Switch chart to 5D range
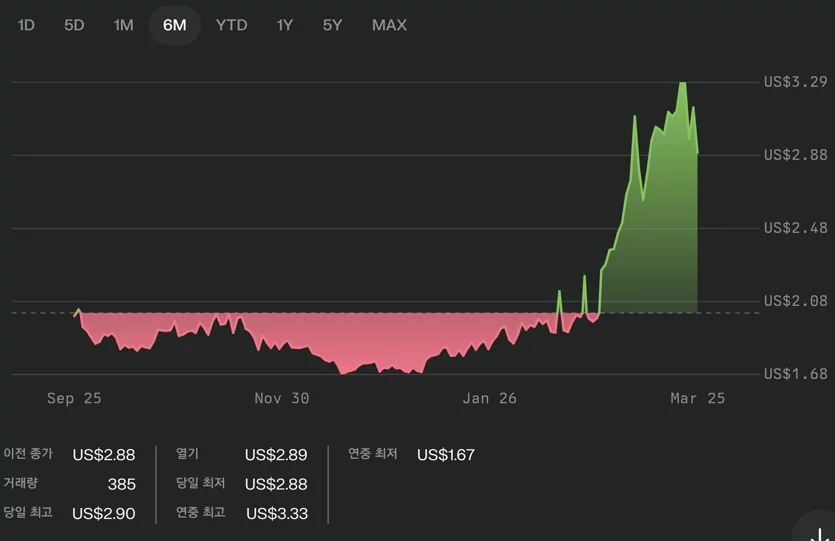Viewport: 835px width, 541px height. (x=74, y=25)
